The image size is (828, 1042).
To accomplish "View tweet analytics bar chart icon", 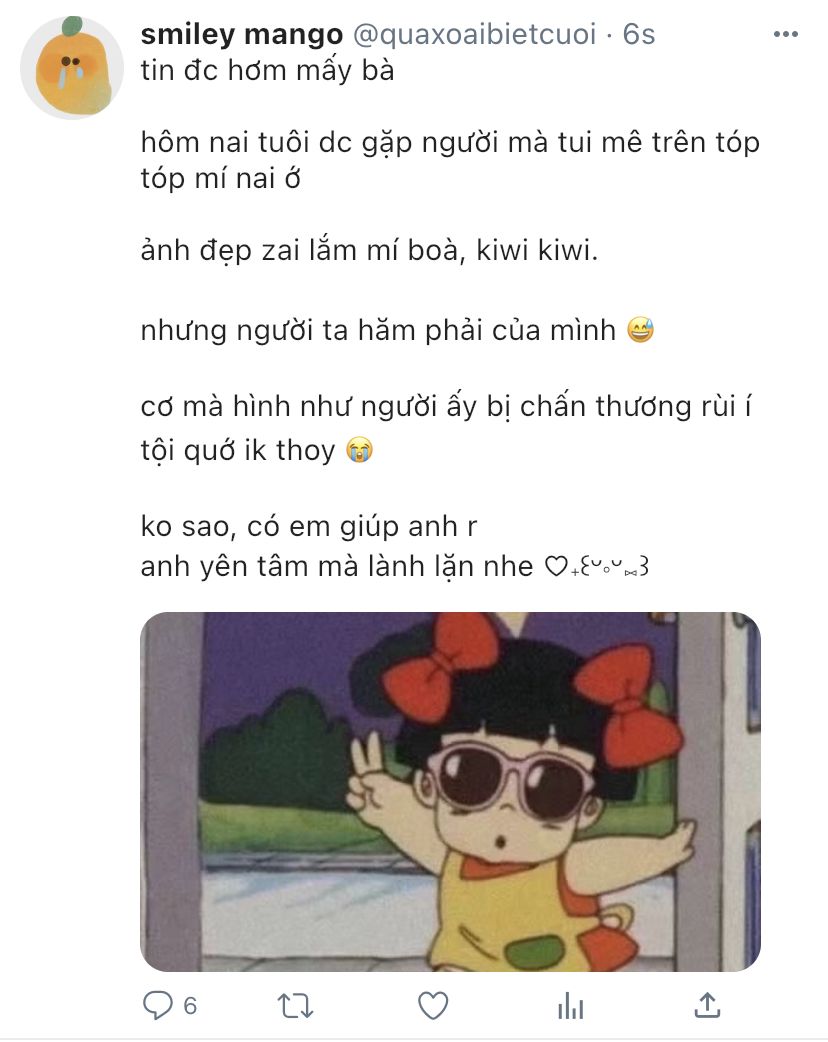I will 571,1005.
